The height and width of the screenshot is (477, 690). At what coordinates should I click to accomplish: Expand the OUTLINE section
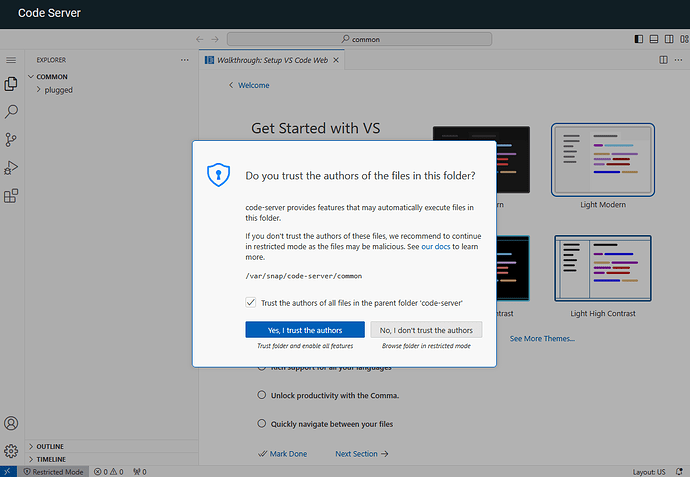pos(50,446)
